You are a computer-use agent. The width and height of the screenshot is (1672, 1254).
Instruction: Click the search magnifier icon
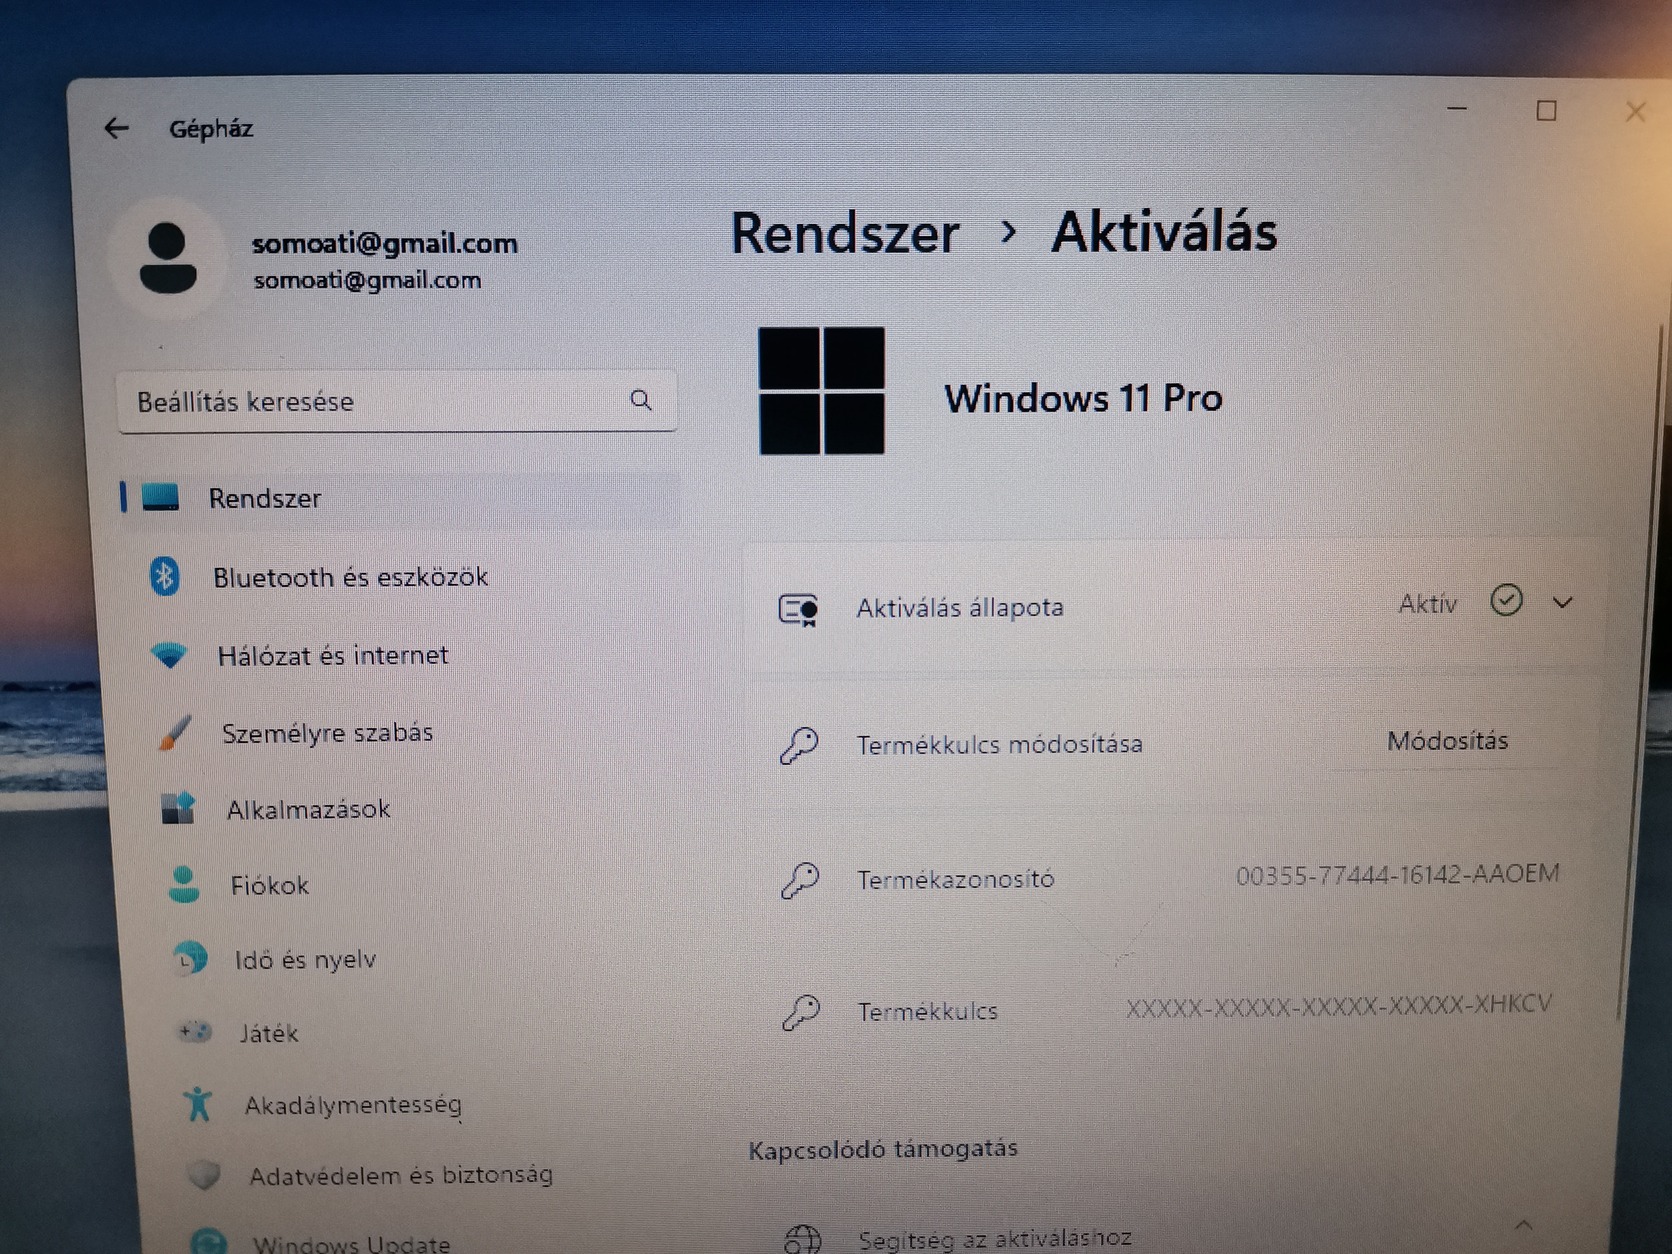click(641, 401)
